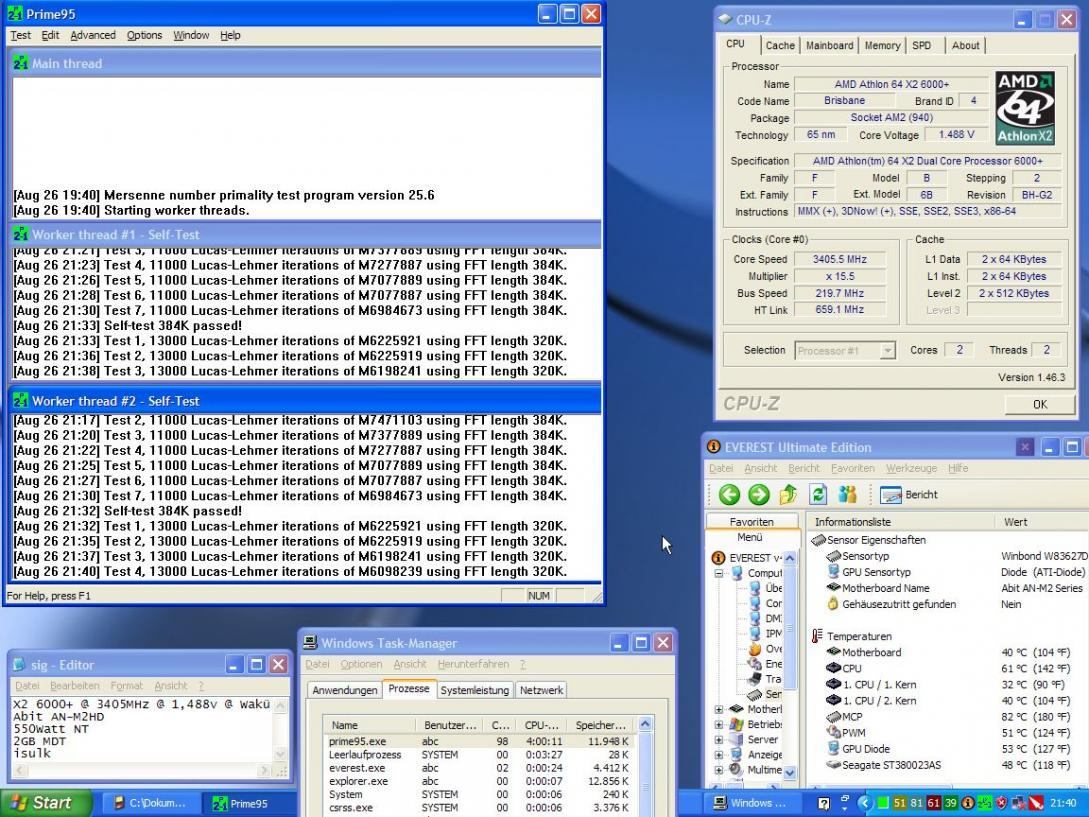This screenshot has width=1089, height=817.
Task: Switch to the About tab in CPU-Z
Action: pyautogui.click(x=965, y=45)
